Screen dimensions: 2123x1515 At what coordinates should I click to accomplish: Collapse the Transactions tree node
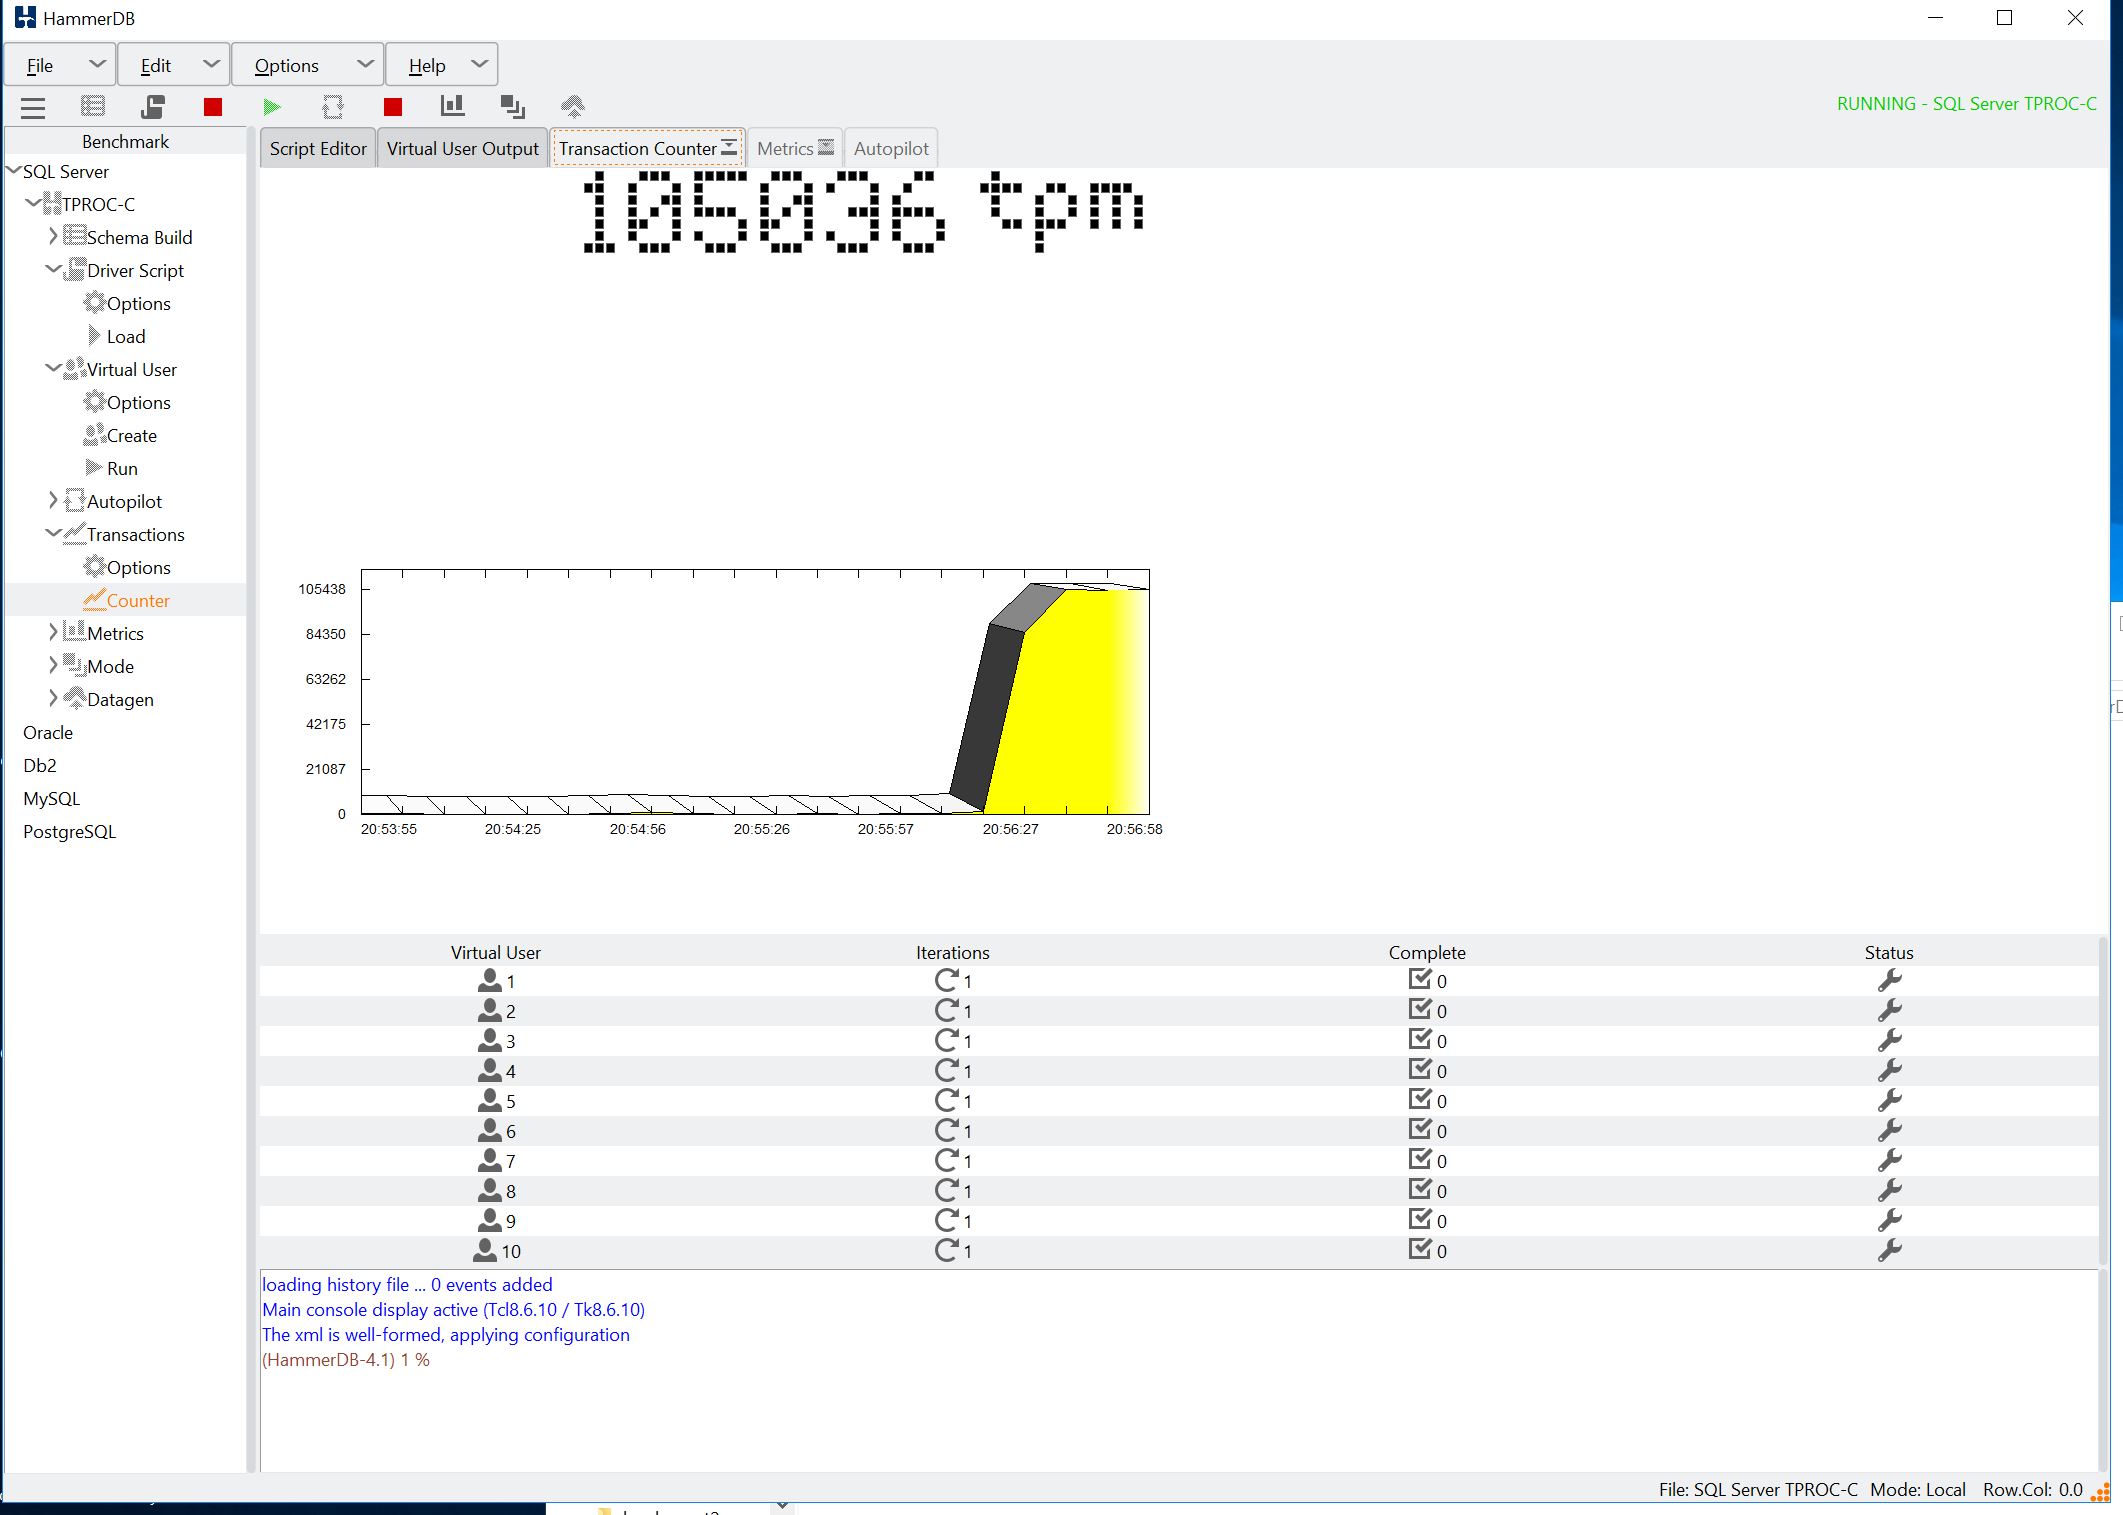pos(53,533)
